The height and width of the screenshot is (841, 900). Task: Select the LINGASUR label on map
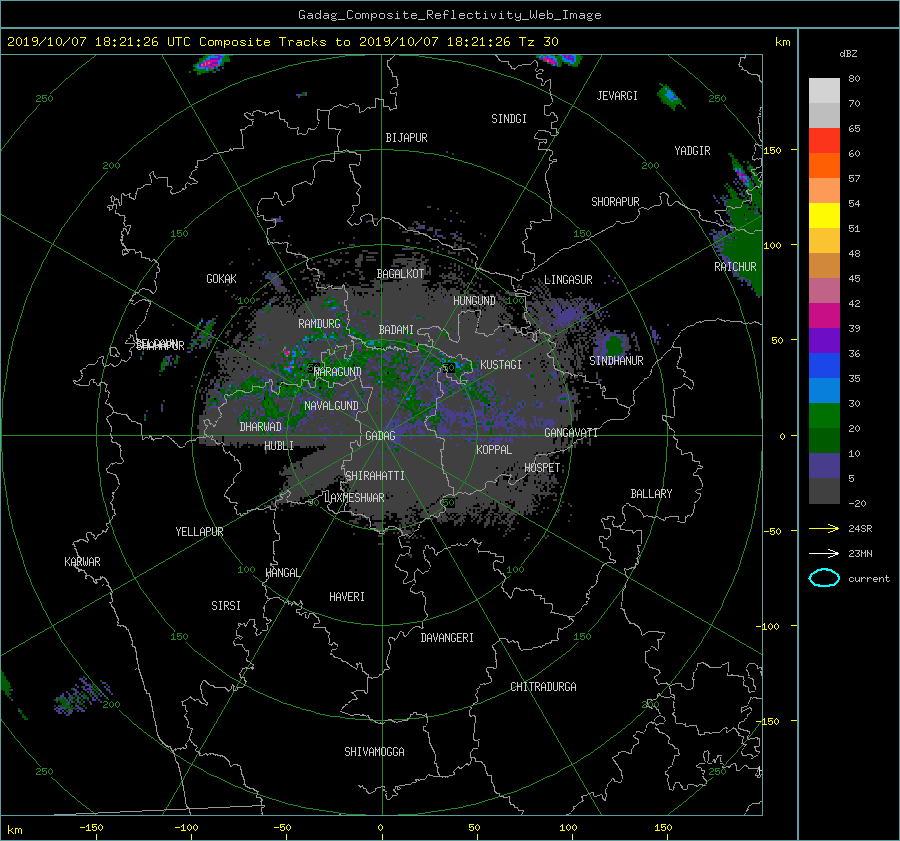(568, 280)
